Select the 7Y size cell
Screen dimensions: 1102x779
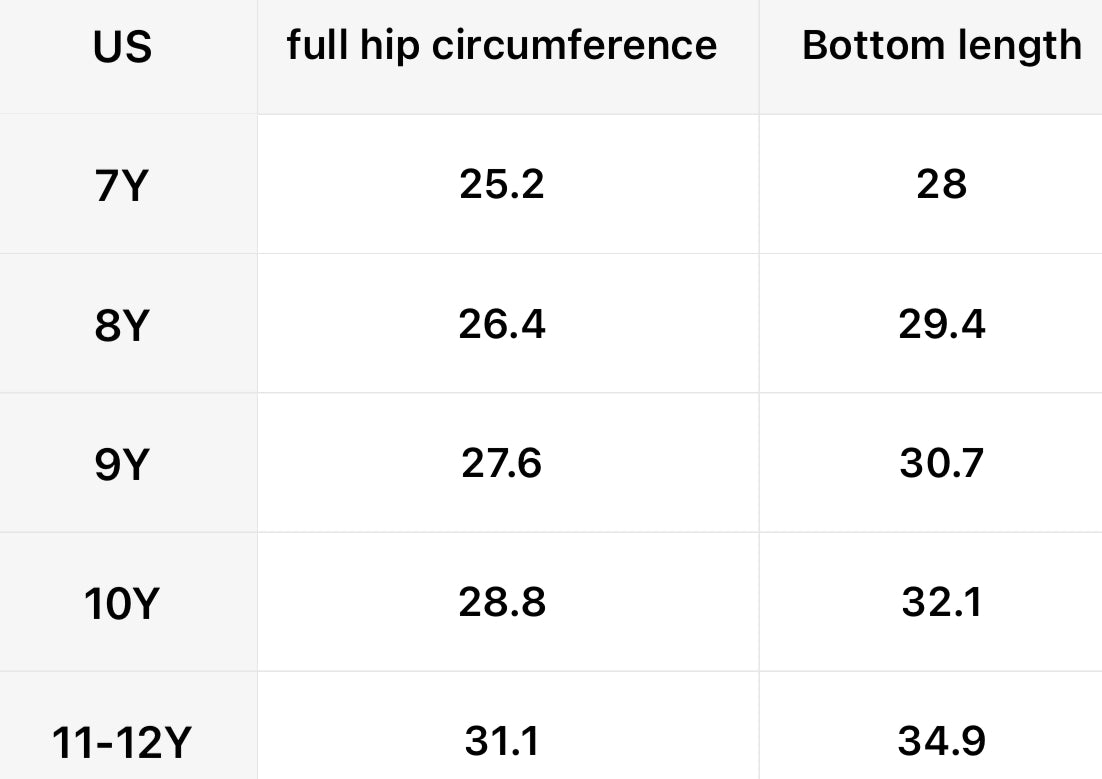coord(121,186)
